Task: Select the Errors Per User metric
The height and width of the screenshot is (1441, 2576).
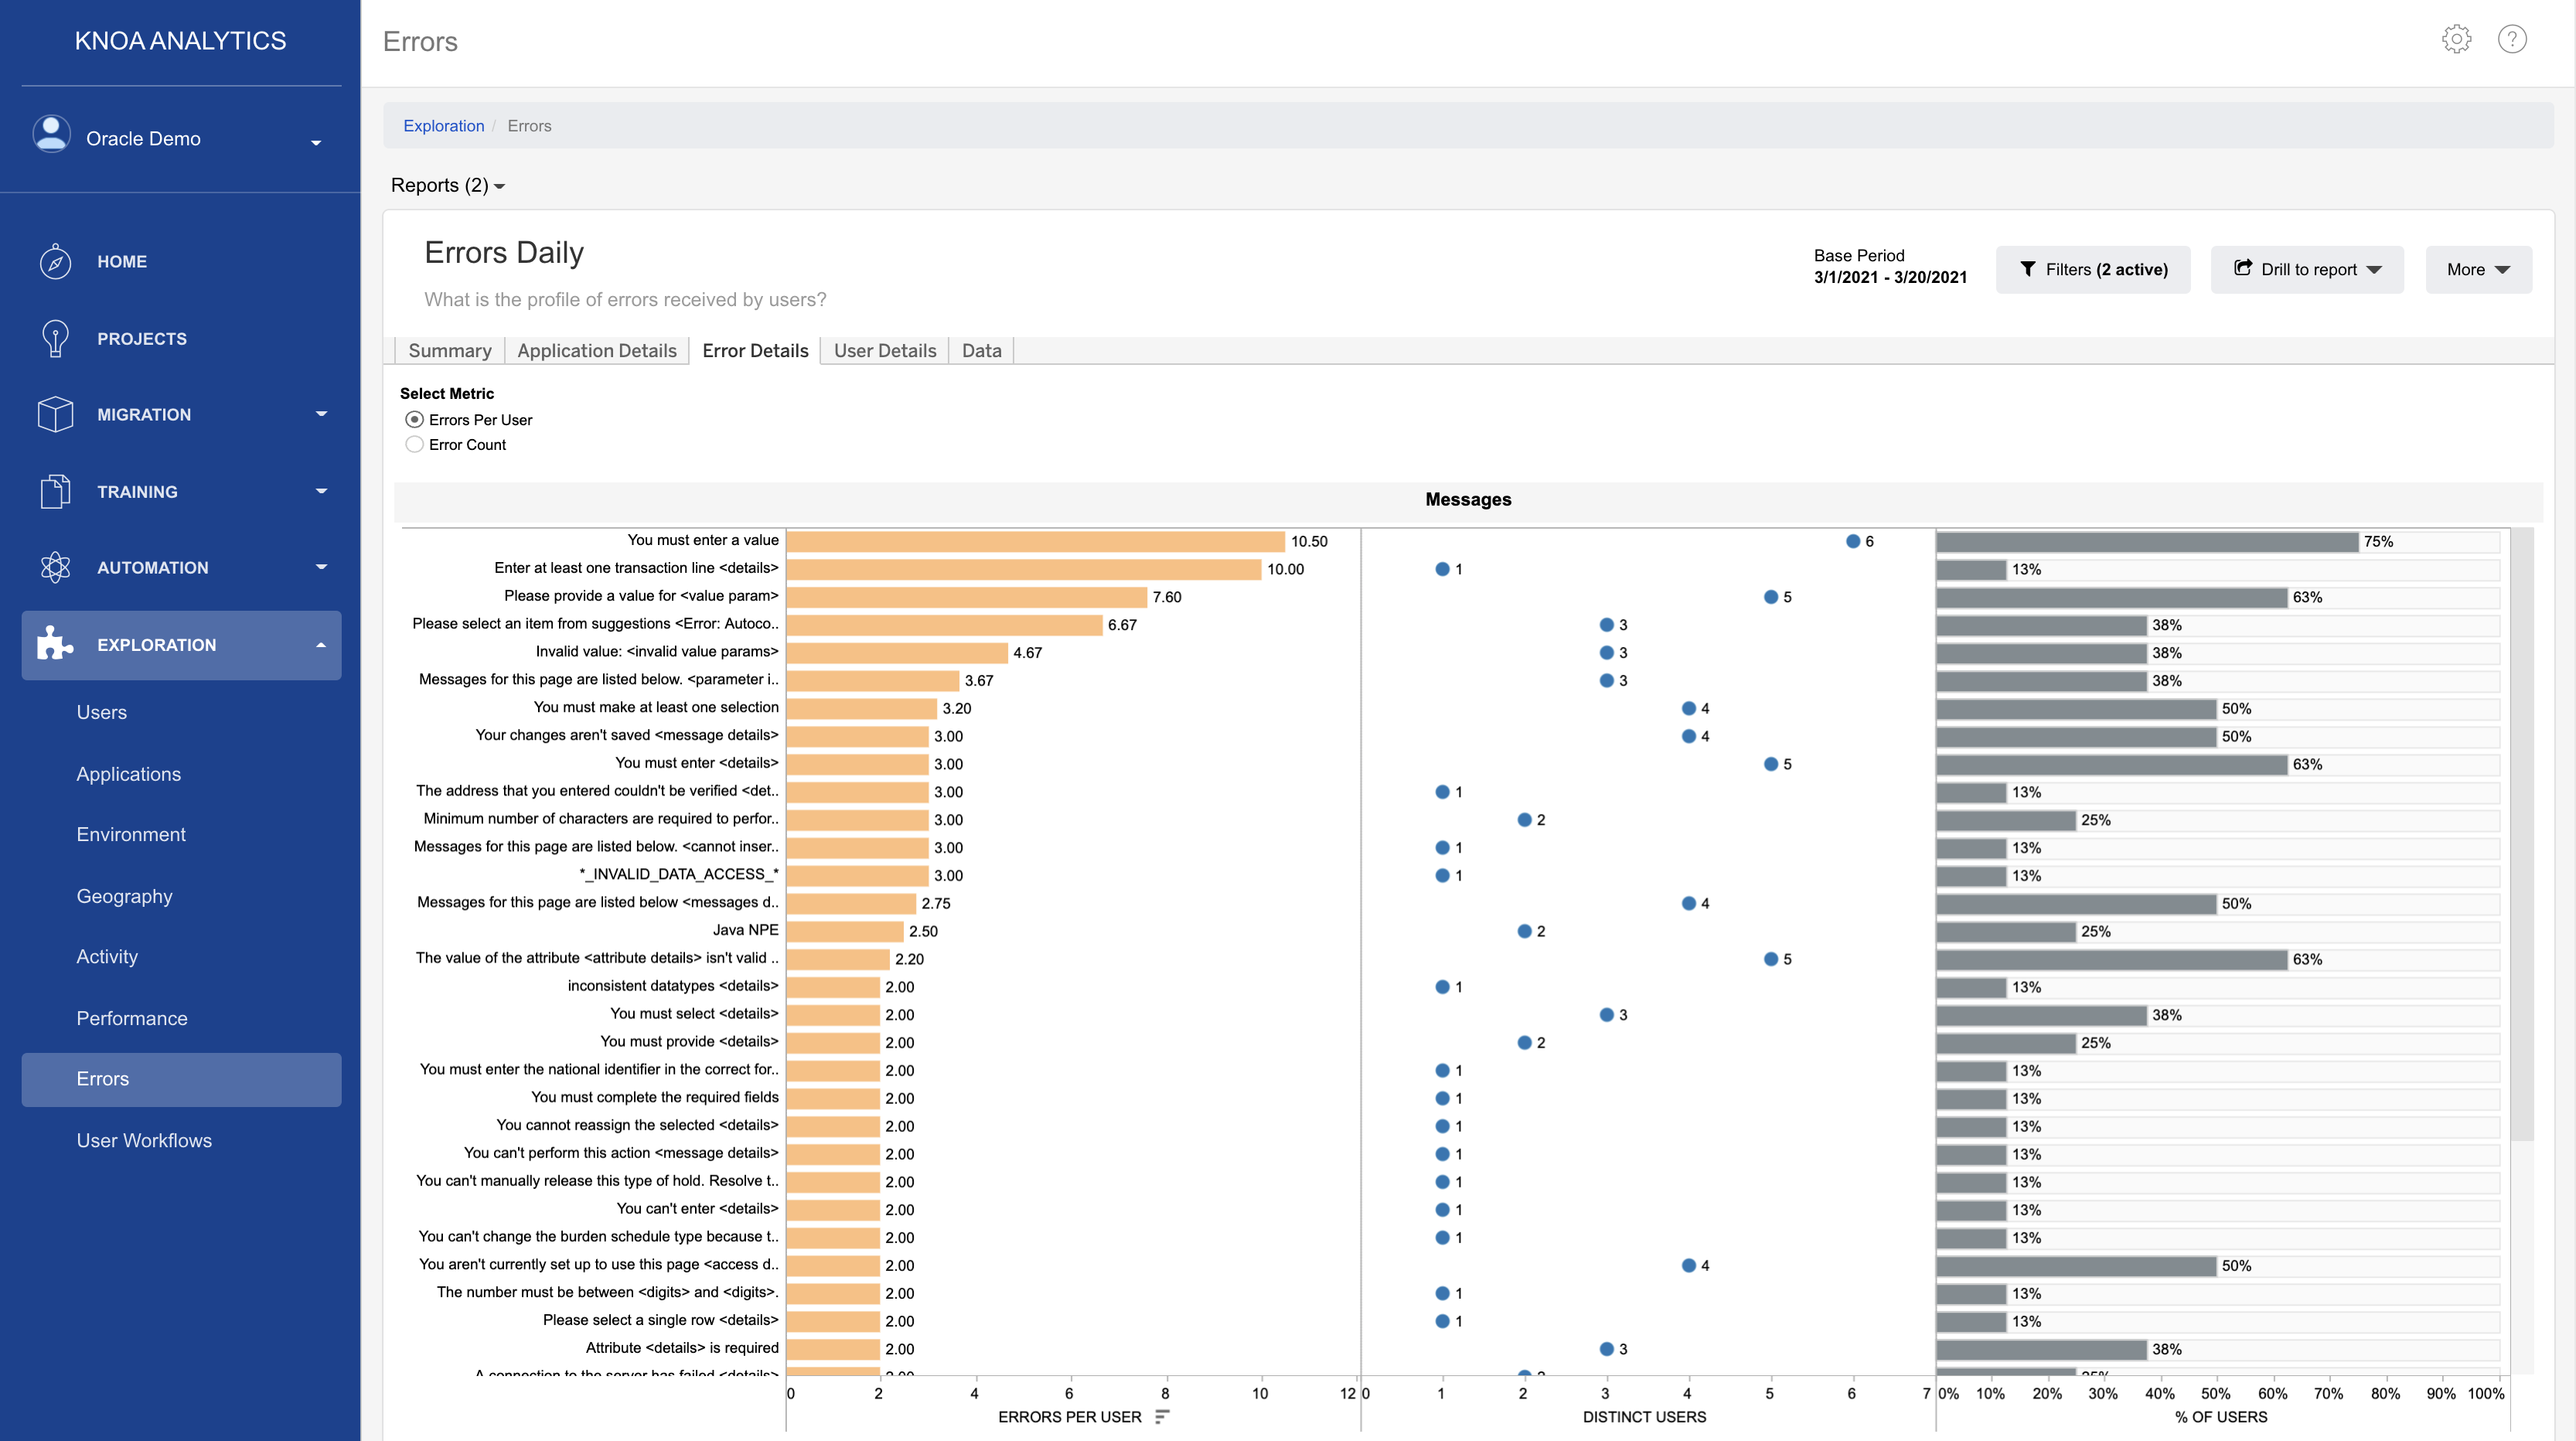Action: coord(414,420)
